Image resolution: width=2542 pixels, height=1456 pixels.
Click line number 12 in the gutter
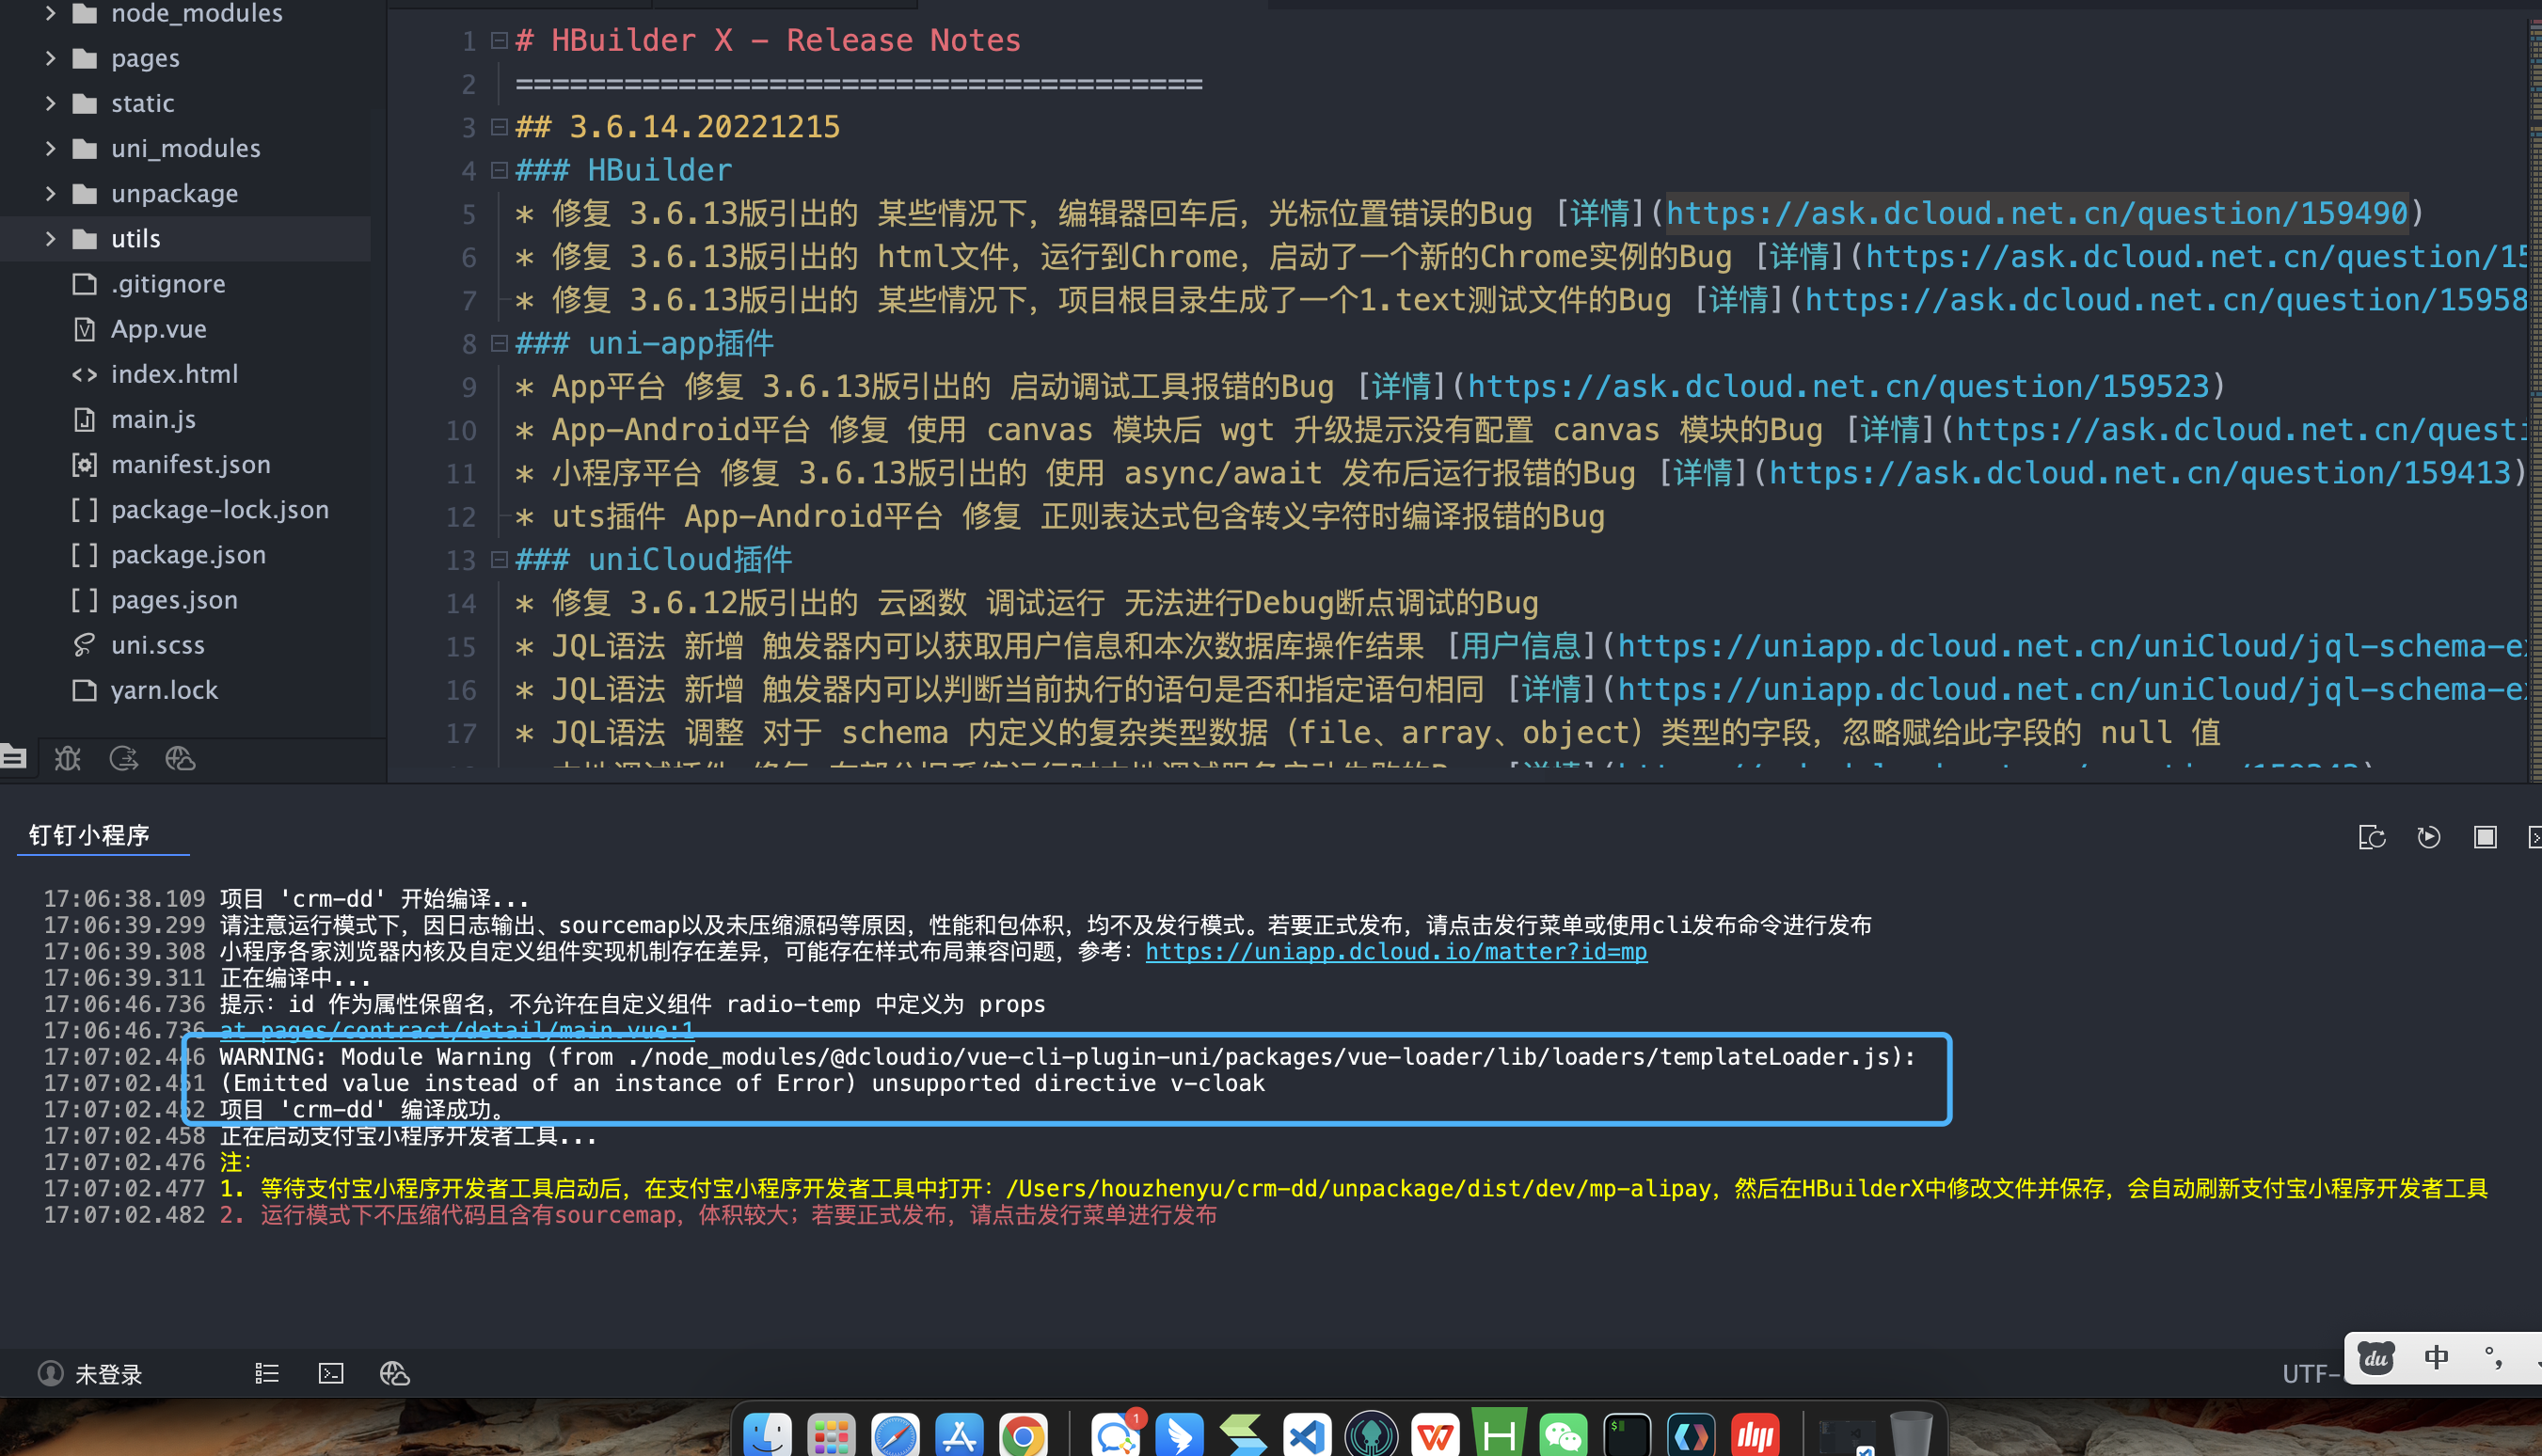[x=461, y=516]
